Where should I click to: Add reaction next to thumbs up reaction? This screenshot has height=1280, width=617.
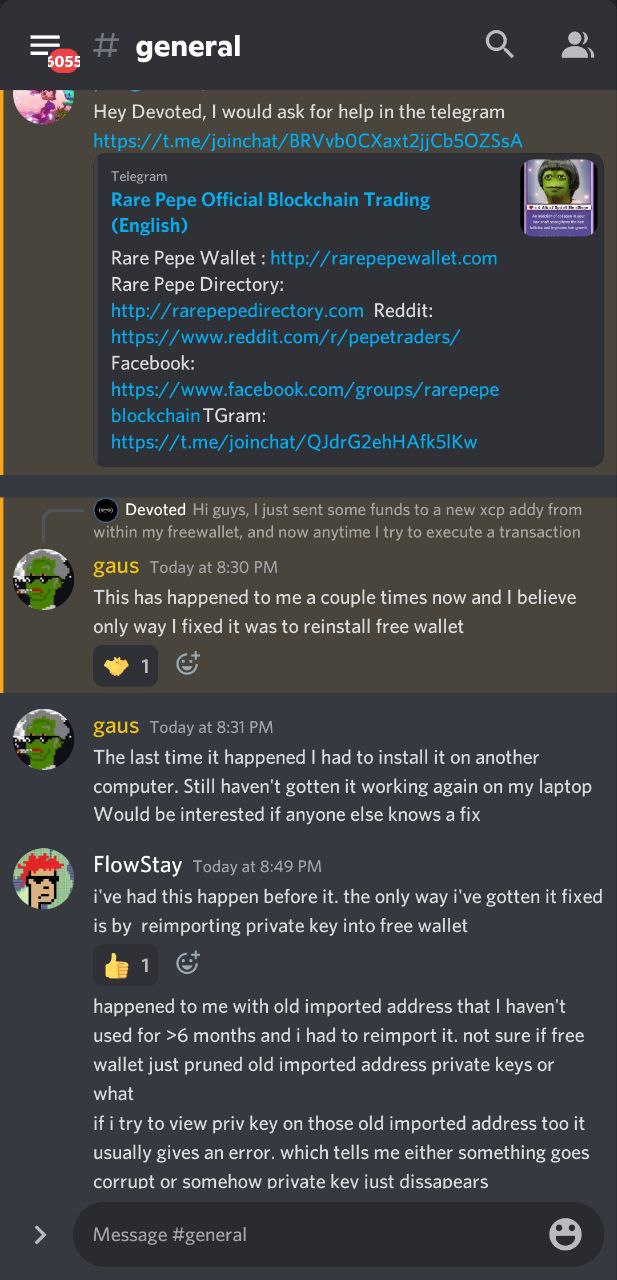click(187, 964)
